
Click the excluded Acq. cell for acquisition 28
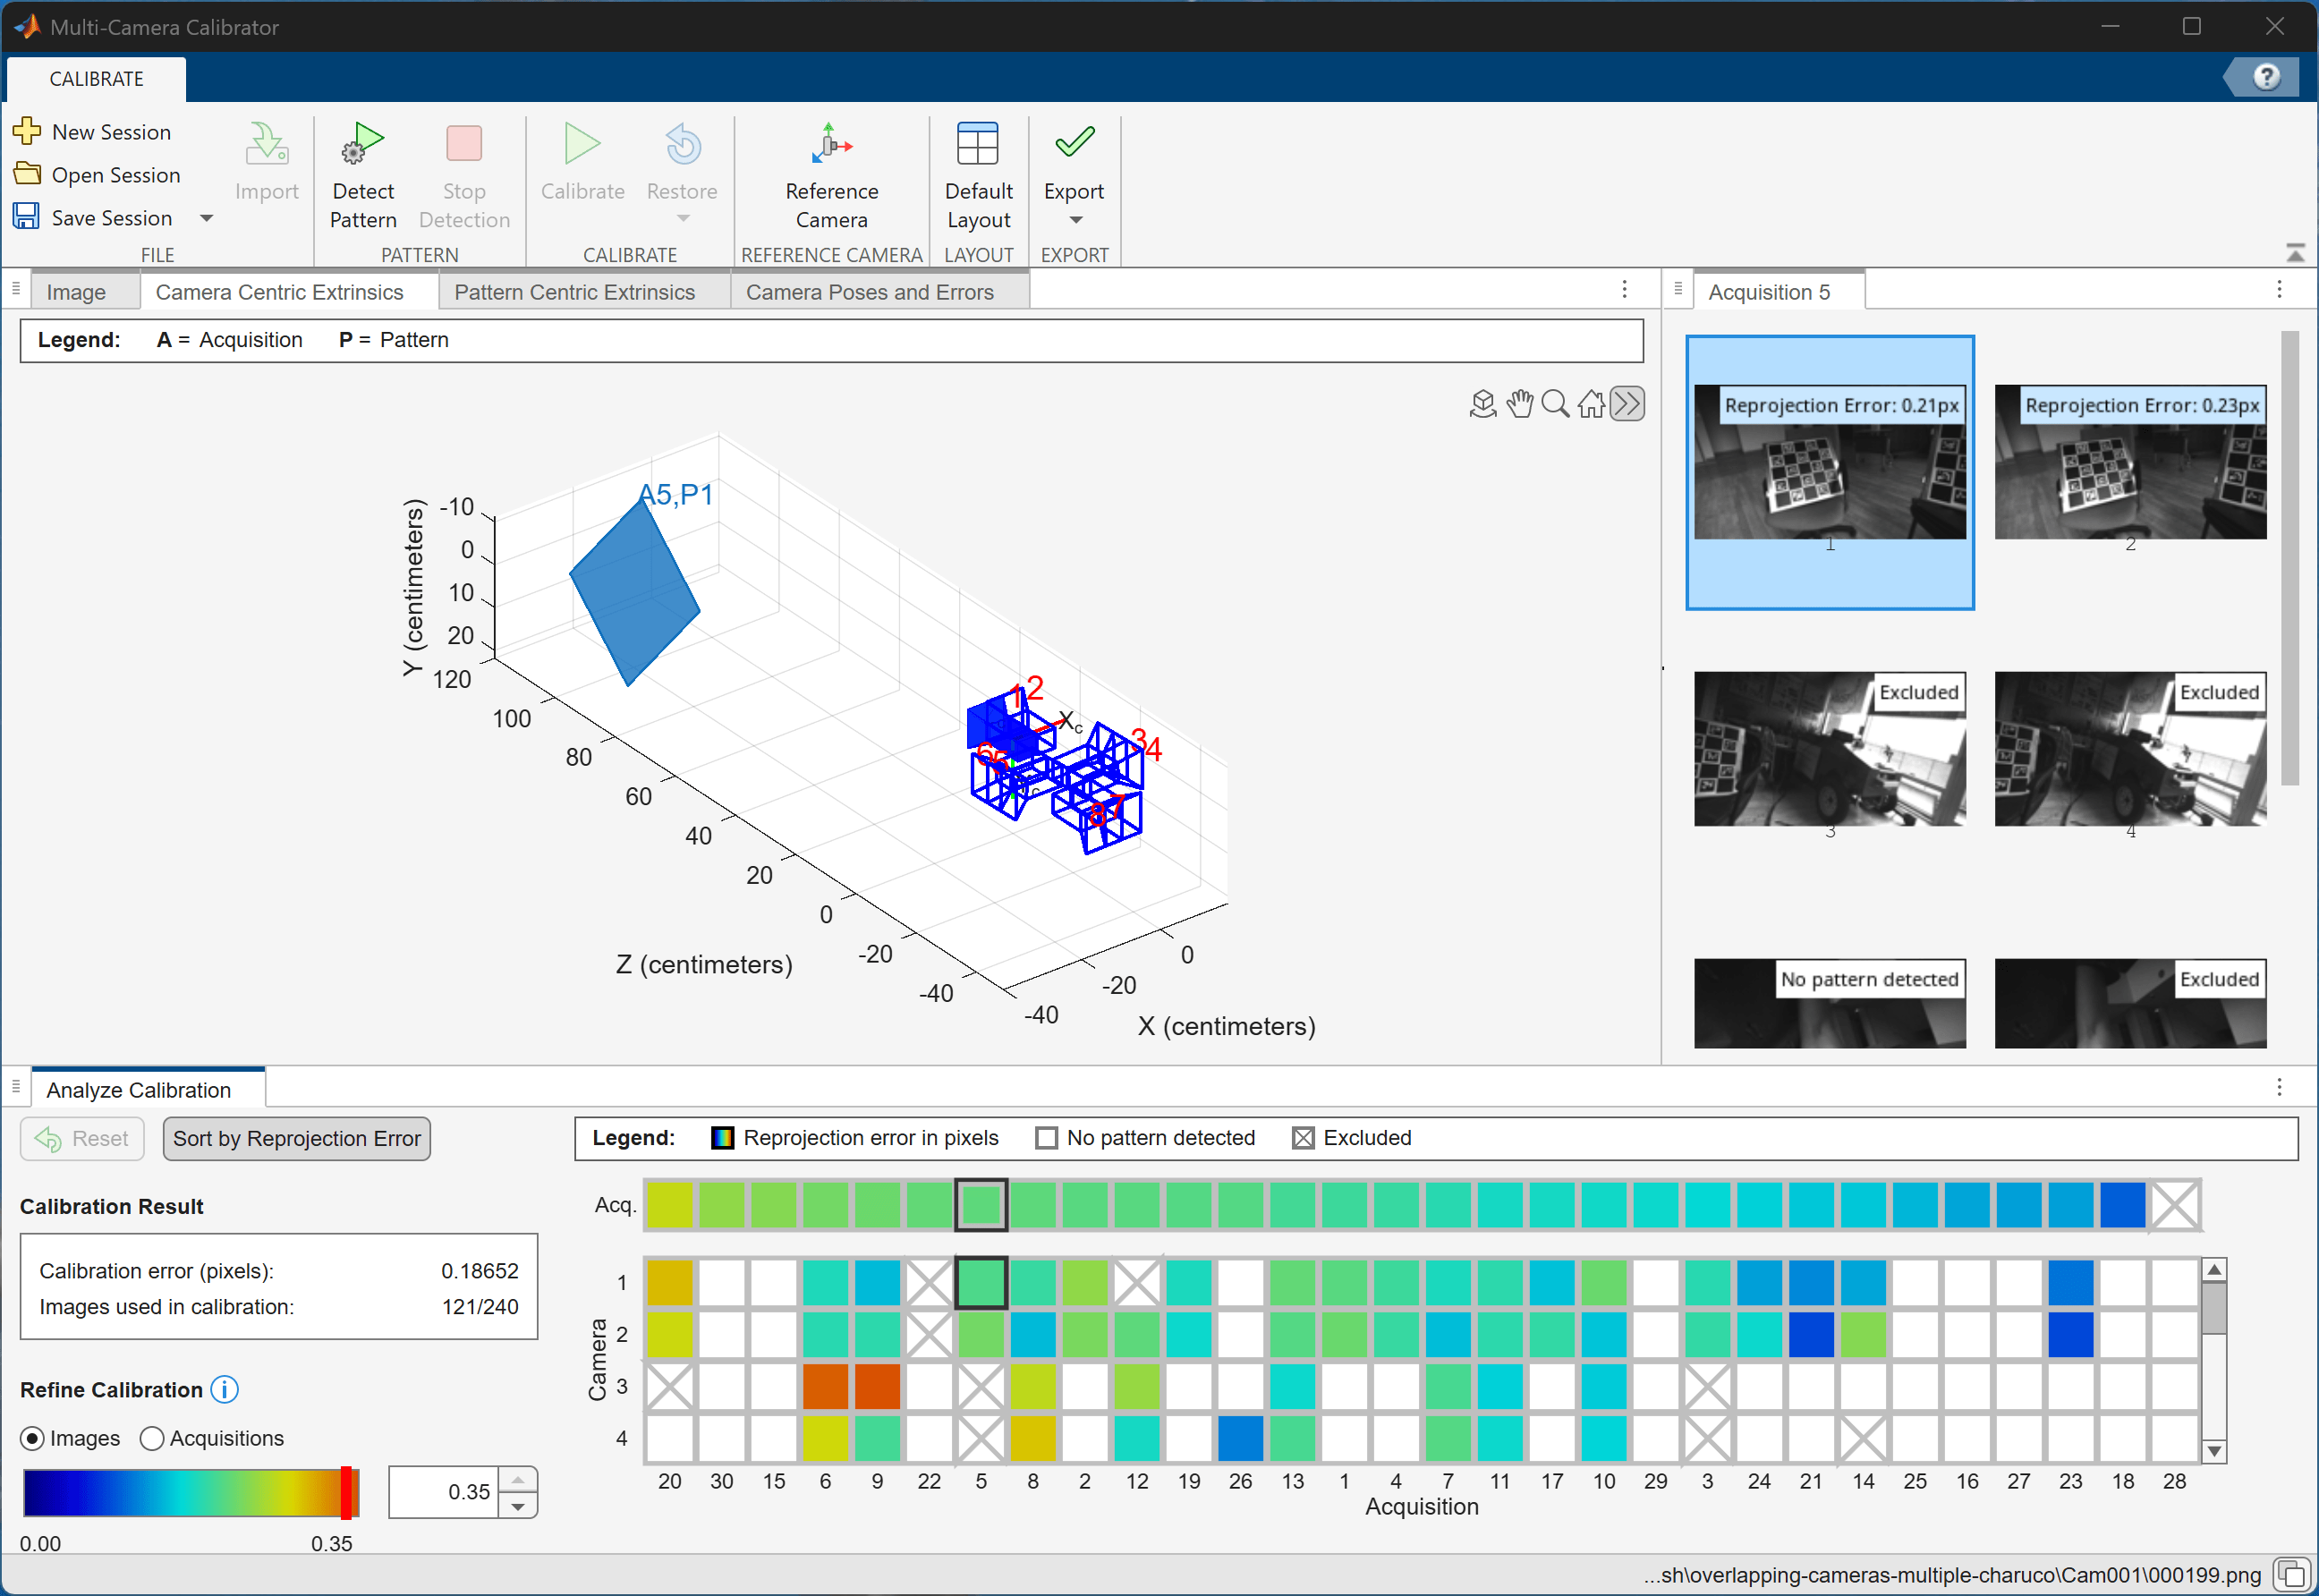2174,1205
